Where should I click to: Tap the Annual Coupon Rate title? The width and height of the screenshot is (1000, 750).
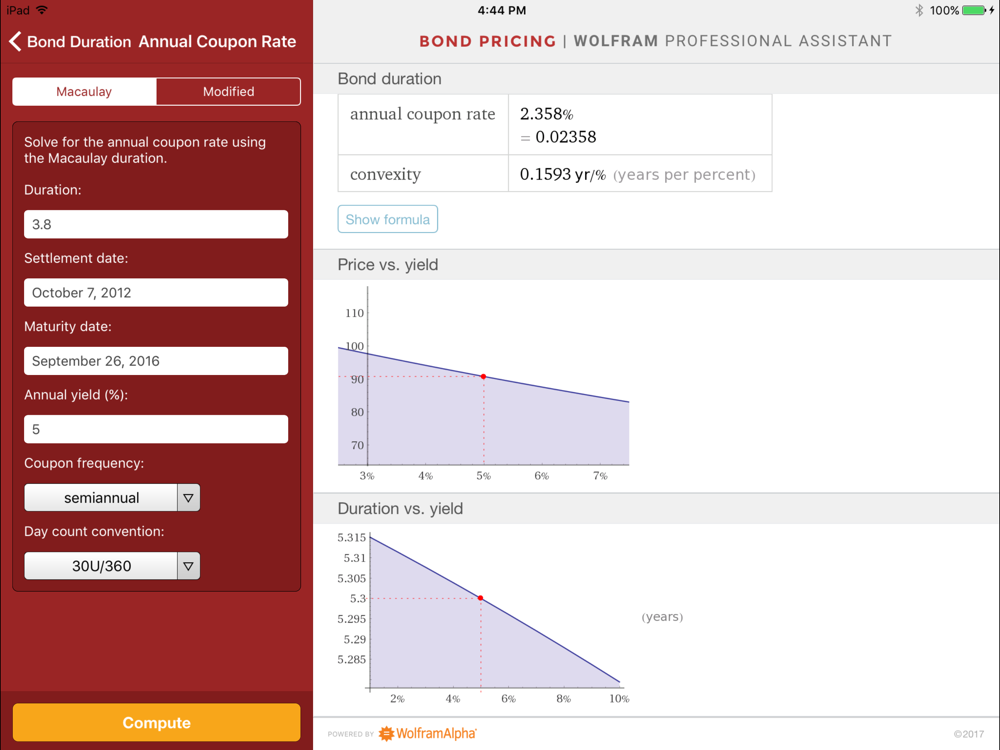click(217, 41)
